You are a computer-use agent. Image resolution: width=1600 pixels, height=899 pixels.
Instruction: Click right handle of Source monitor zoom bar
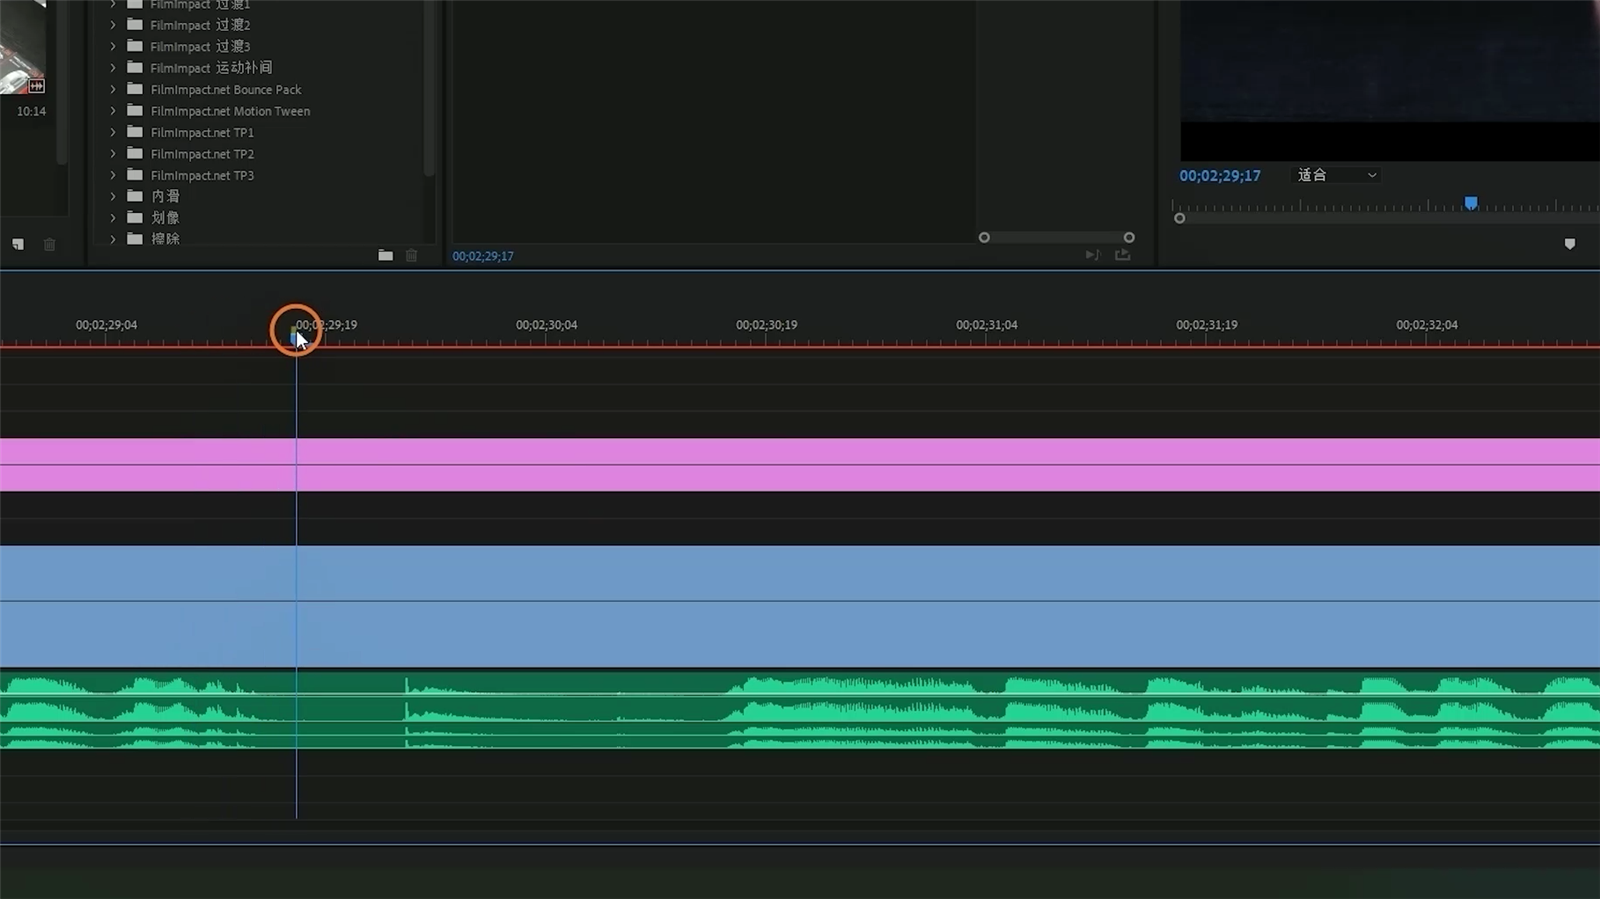point(1129,237)
